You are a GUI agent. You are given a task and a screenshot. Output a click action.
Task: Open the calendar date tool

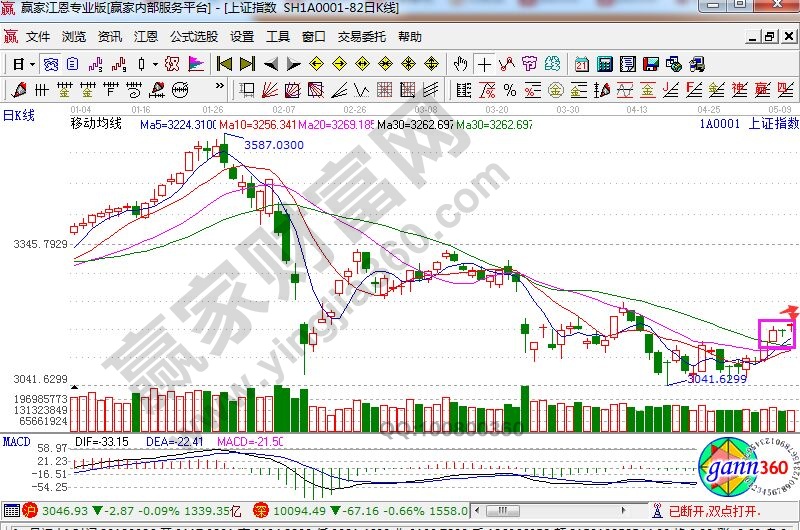click(582, 64)
